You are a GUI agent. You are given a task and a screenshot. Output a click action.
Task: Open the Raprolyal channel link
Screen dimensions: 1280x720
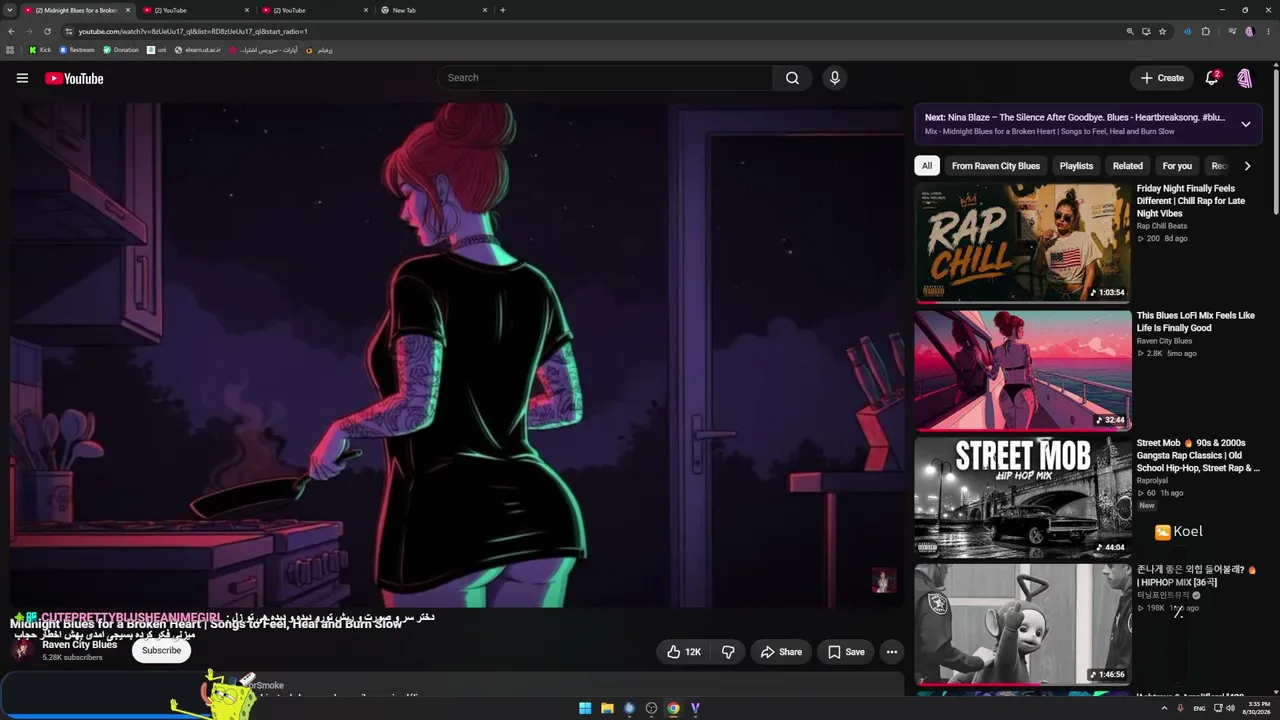click(x=1153, y=481)
